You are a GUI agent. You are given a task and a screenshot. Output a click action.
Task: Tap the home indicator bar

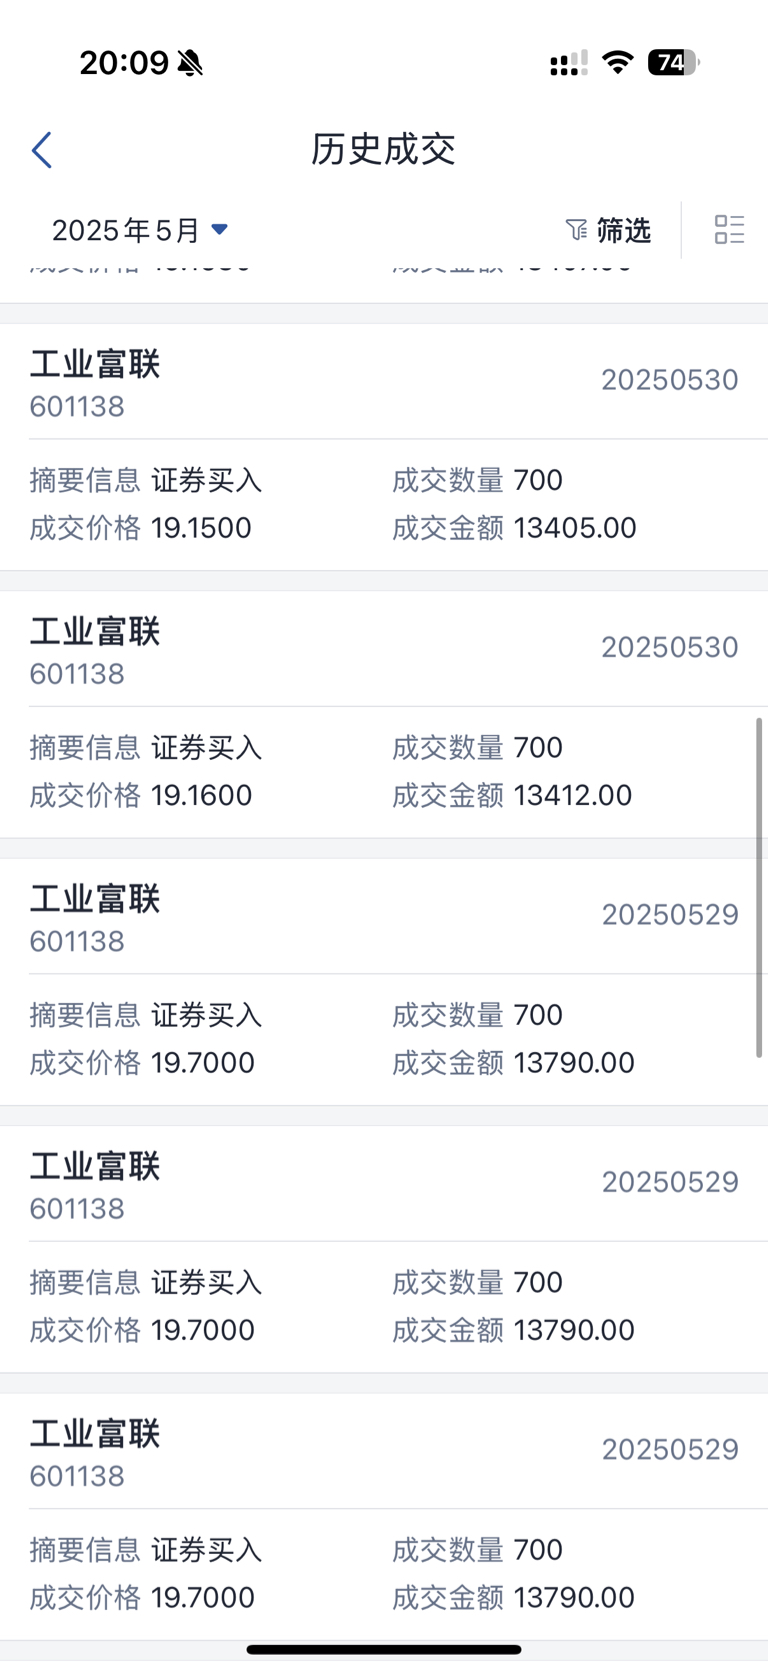(384, 1649)
